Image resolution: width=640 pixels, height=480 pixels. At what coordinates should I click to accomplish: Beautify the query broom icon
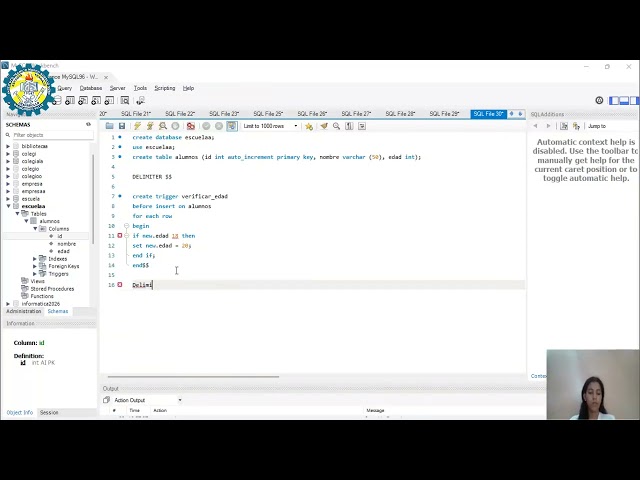point(324,126)
